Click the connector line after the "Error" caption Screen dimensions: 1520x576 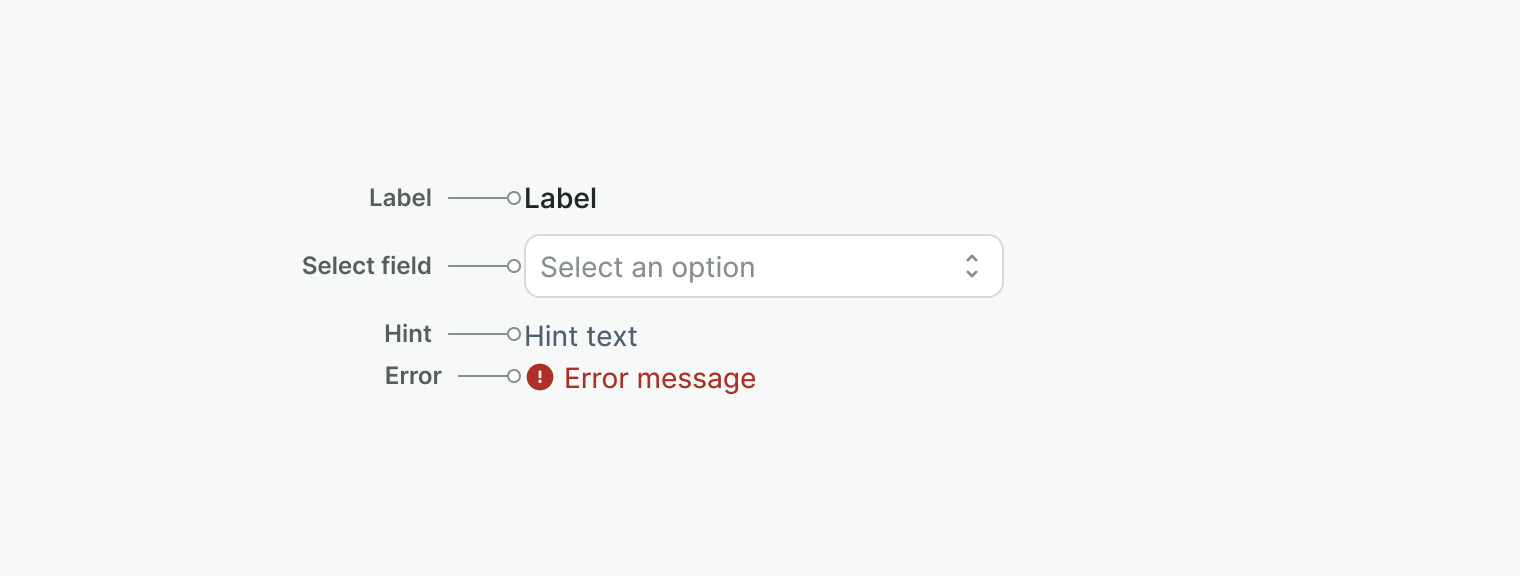click(x=482, y=376)
